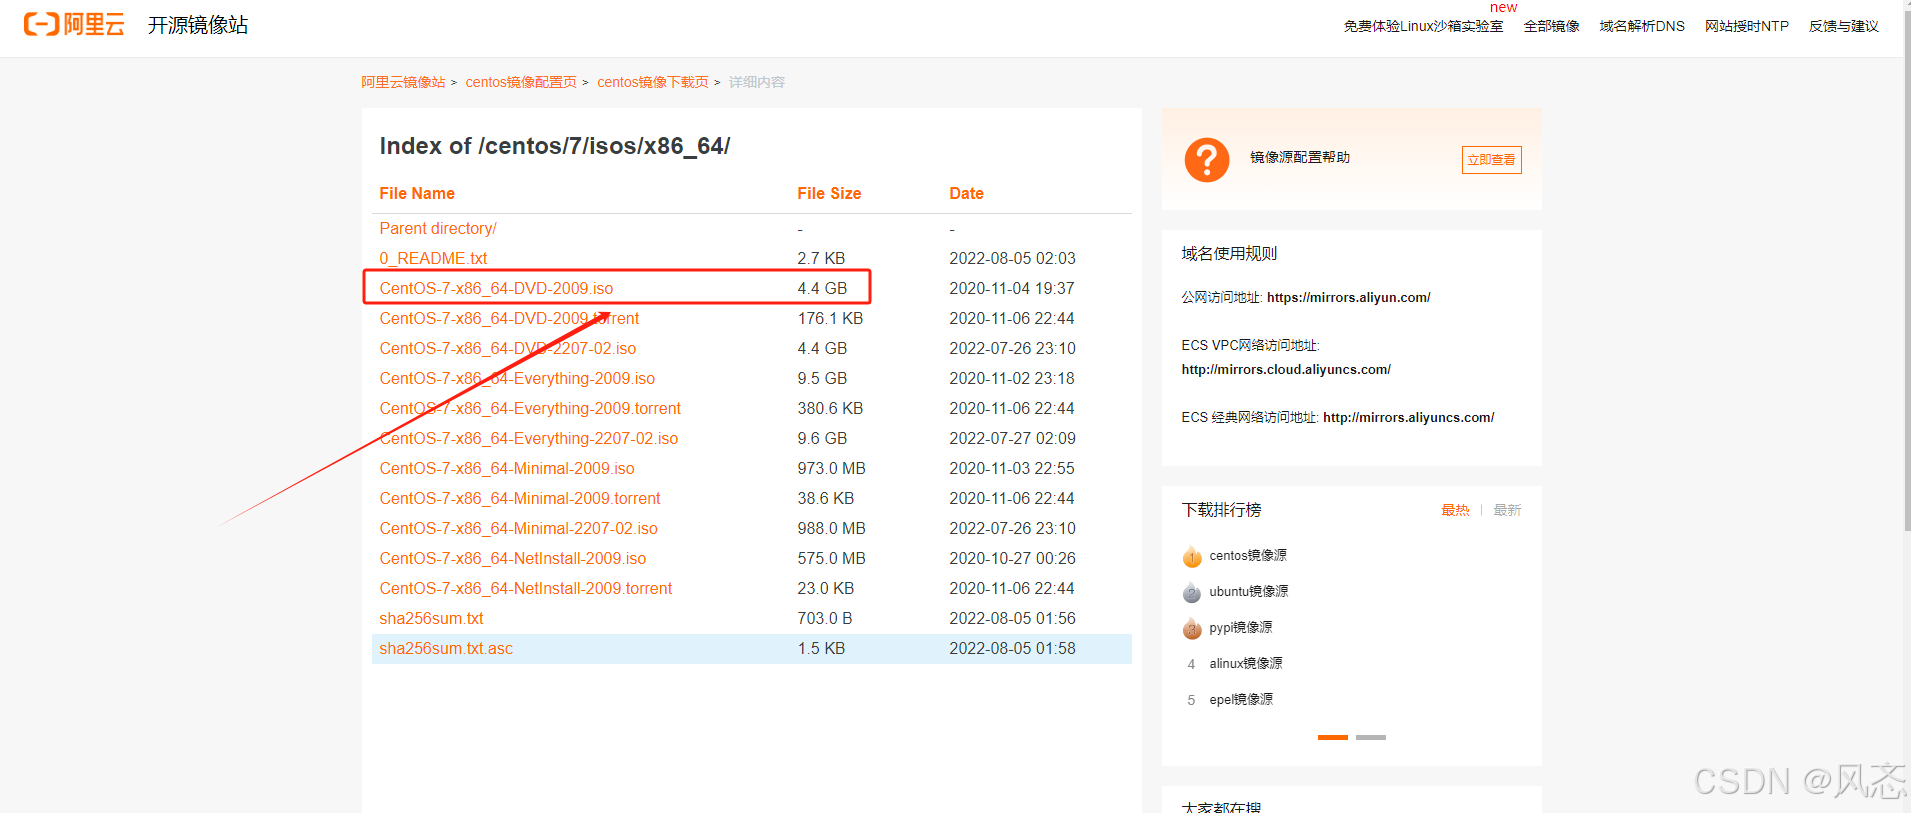Open 0_README.txt file link
This screenshot has width=1911, height=813.
(x=433, y=258)
